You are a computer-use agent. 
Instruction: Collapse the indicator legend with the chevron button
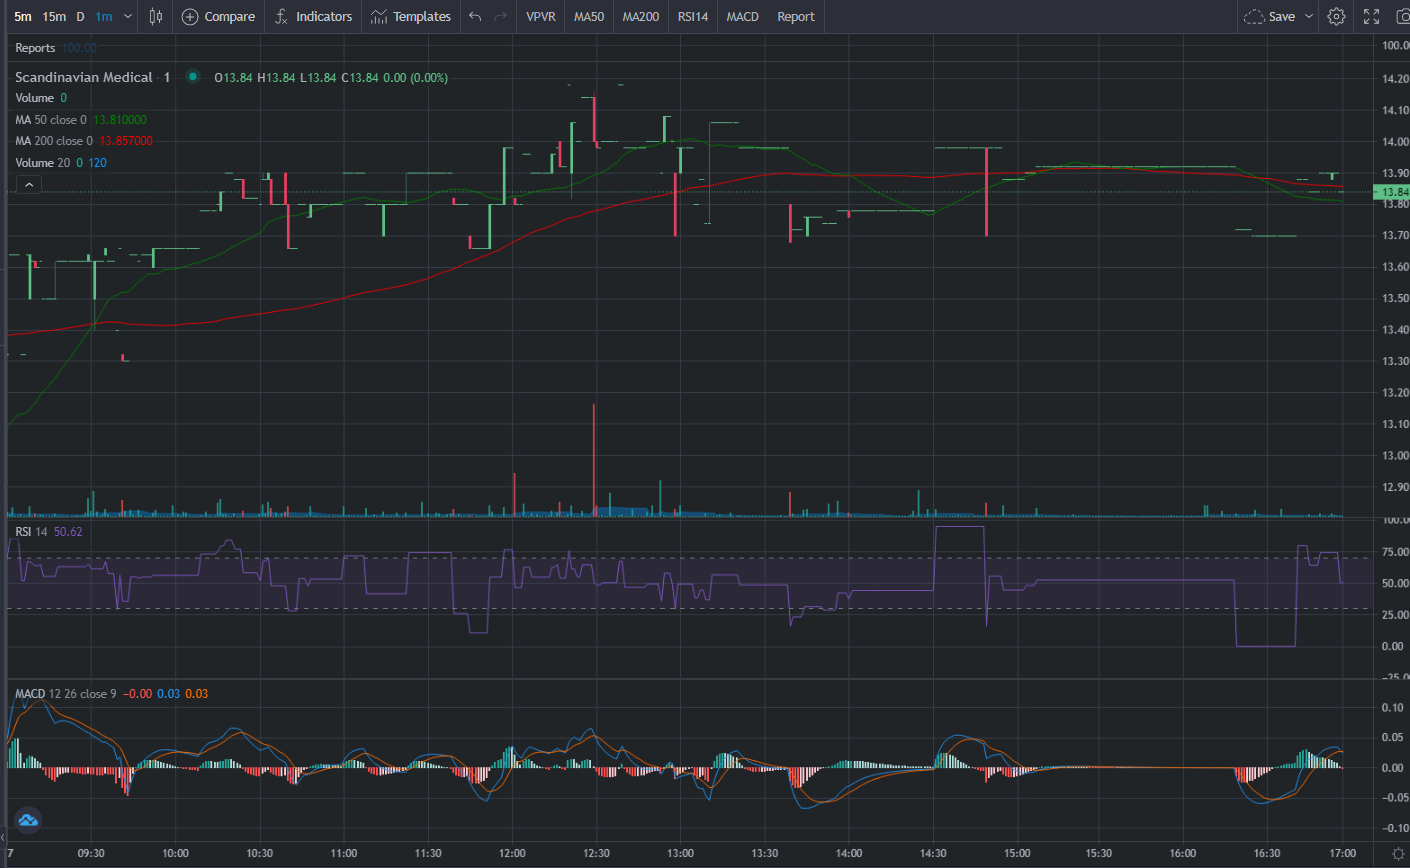pyautogui.click(x=29, y=184)
